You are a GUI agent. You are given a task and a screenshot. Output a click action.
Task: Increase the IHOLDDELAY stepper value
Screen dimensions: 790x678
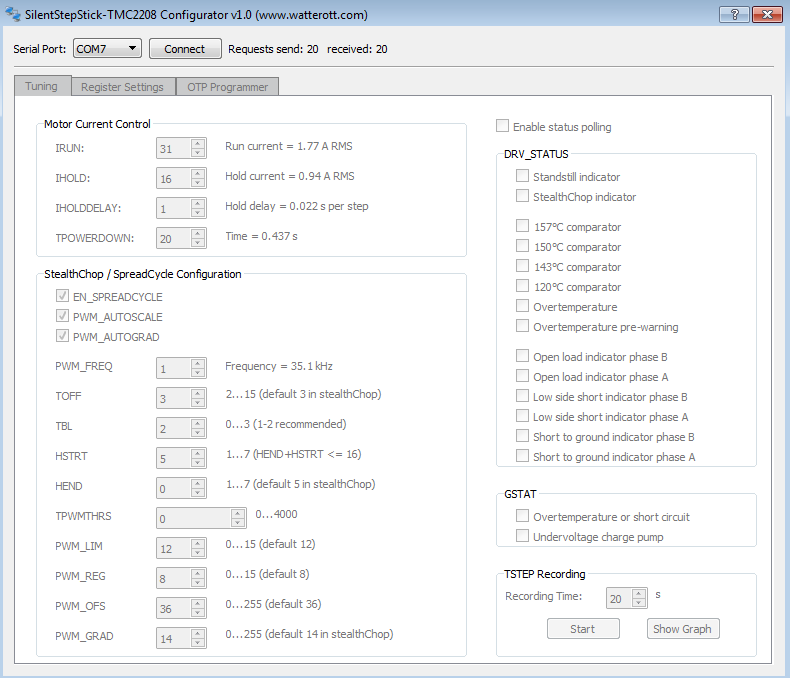pos(199,204)
